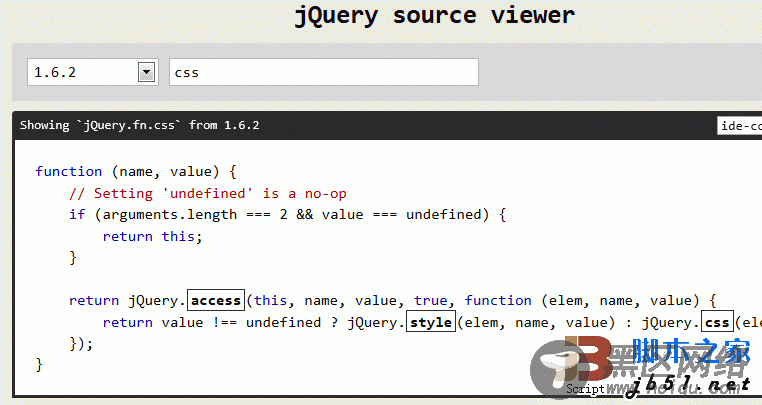Click the 'function (name, value) {' line
Image resolution: width=762 pixels, height=405 pixels.
click(x=136, y=172)
